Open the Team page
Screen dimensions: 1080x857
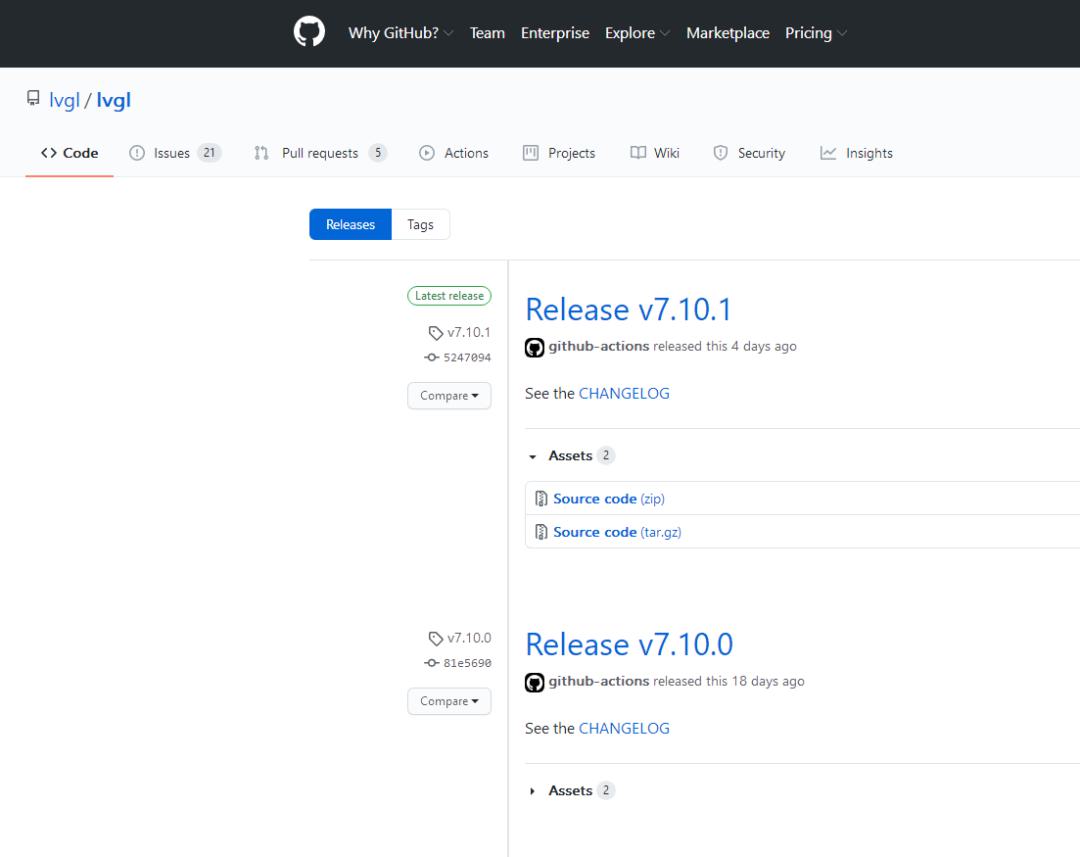pos(487,33)
